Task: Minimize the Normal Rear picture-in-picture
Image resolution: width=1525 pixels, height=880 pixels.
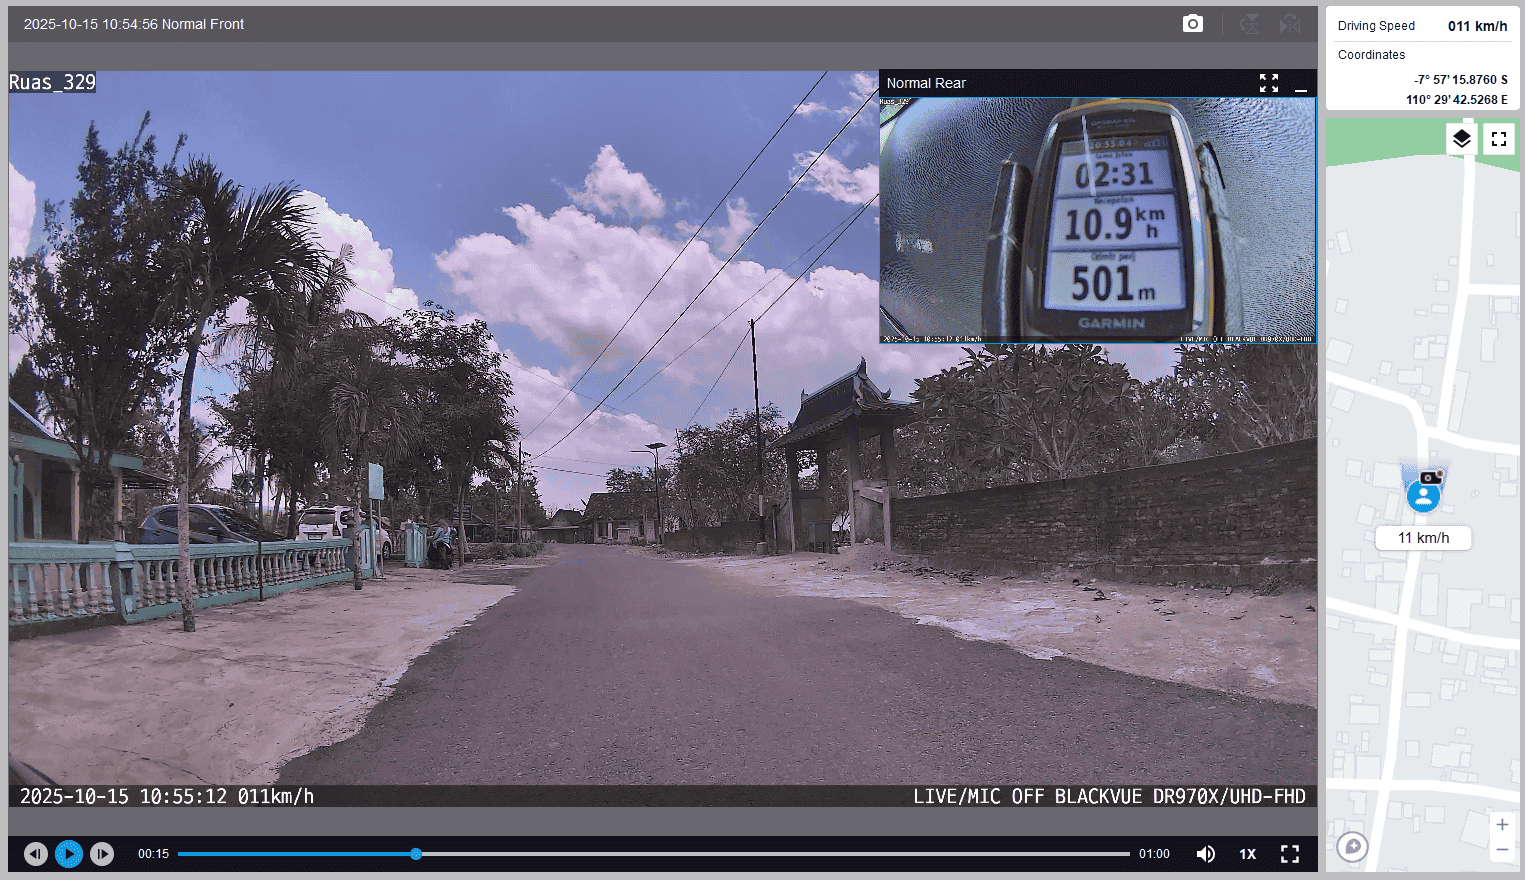Action: pos(1300,84)
